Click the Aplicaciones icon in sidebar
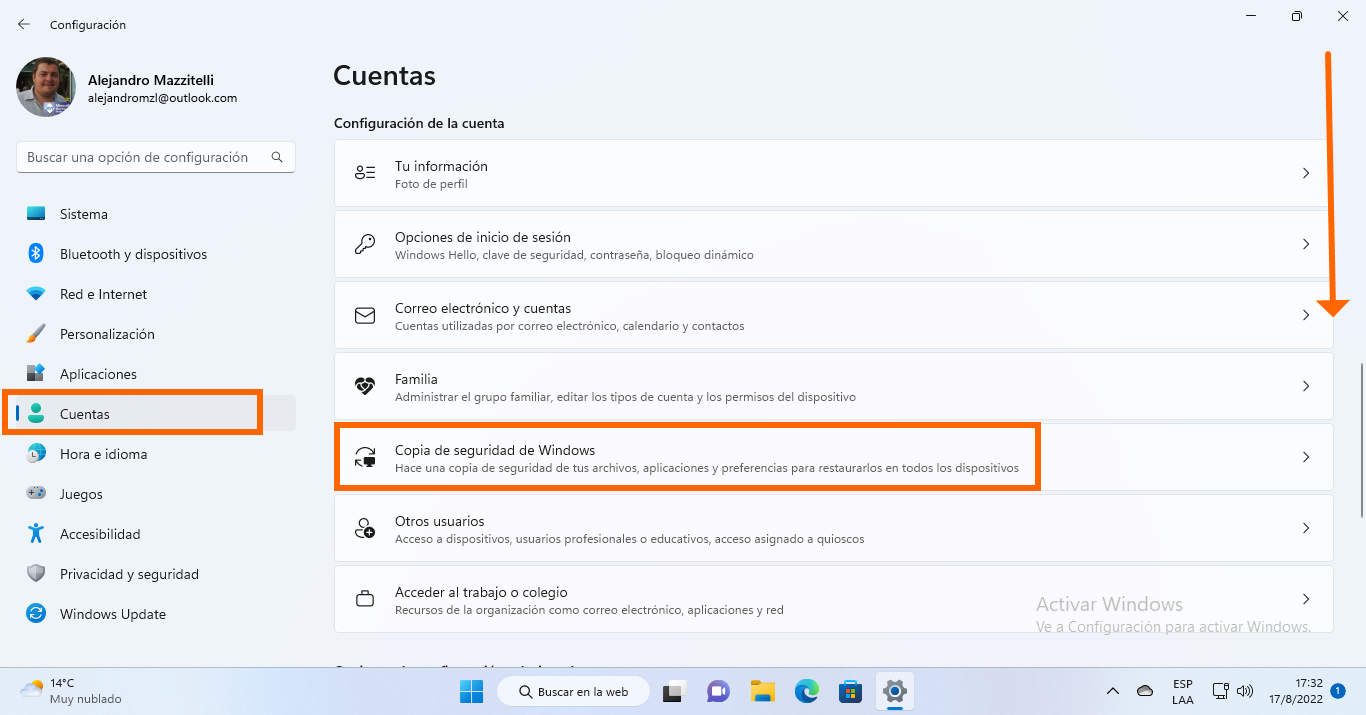The height and width of the screenshot is (715, 1366). coord(36,374)
